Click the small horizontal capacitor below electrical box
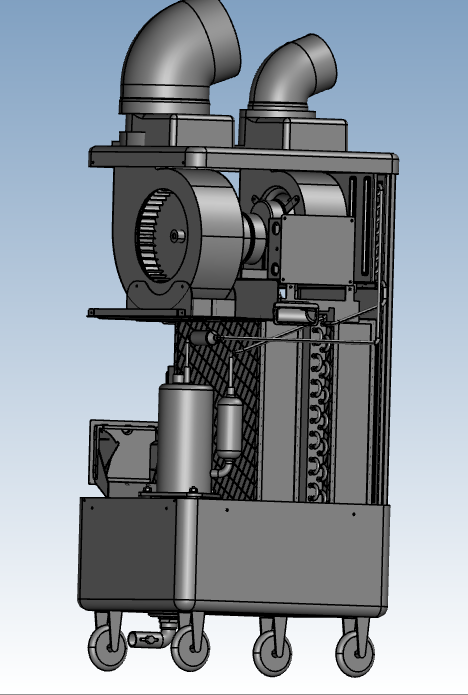This screenshot has height=695, width=468. [x=296, y=313]
